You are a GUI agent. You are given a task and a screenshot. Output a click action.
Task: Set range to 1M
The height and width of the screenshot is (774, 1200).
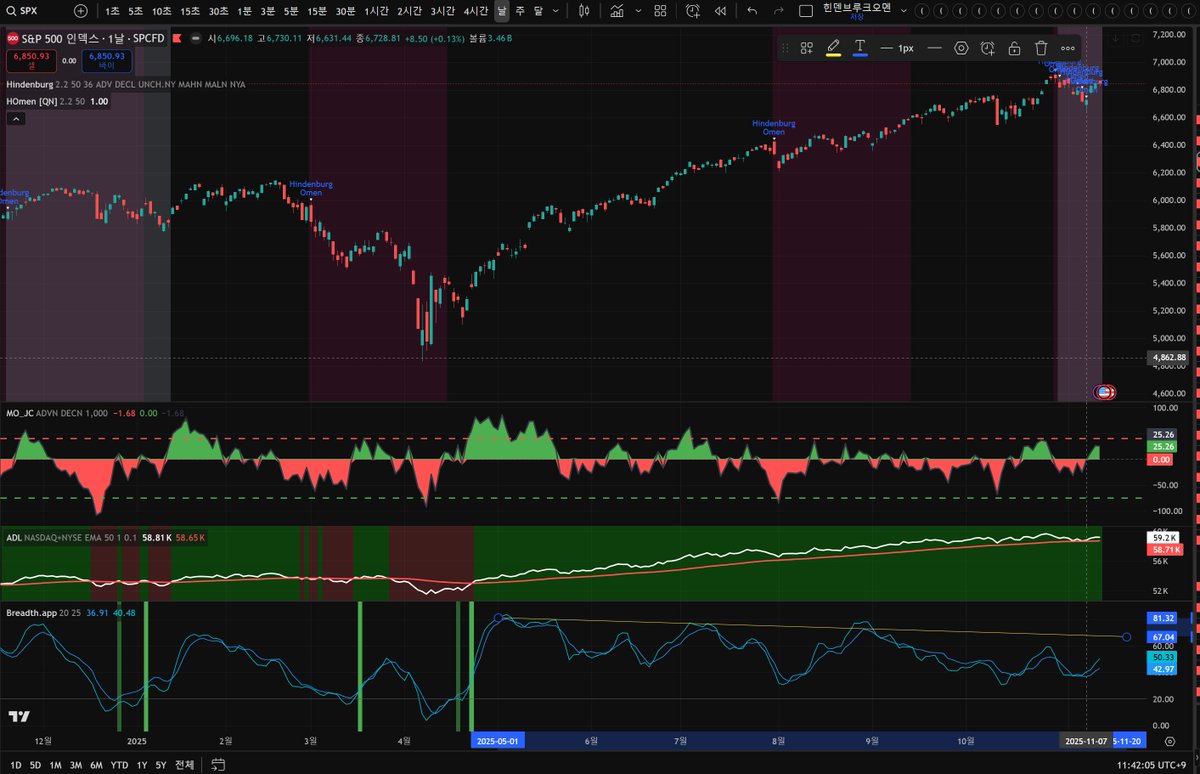pos(56,765)
